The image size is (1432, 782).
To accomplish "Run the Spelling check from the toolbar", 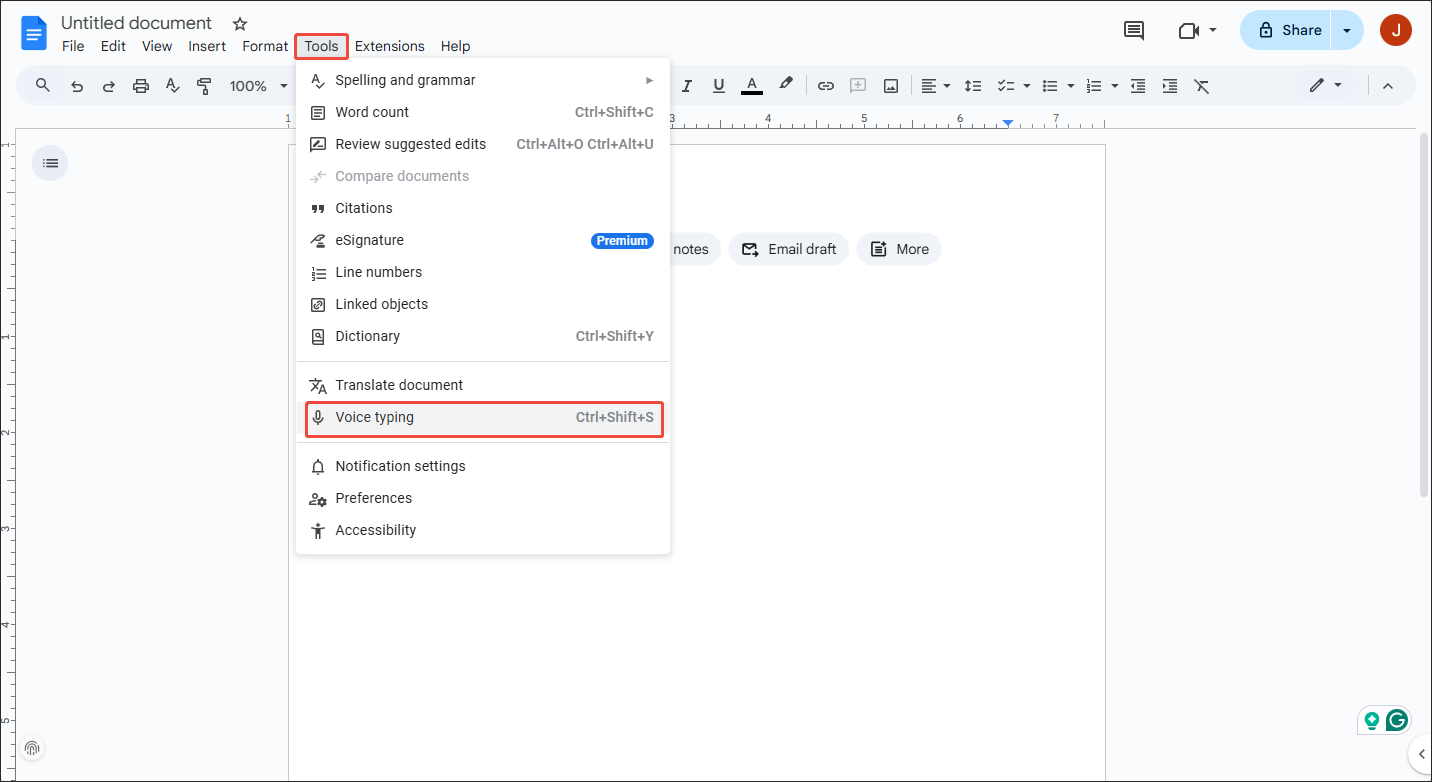I will coord(172,85).
